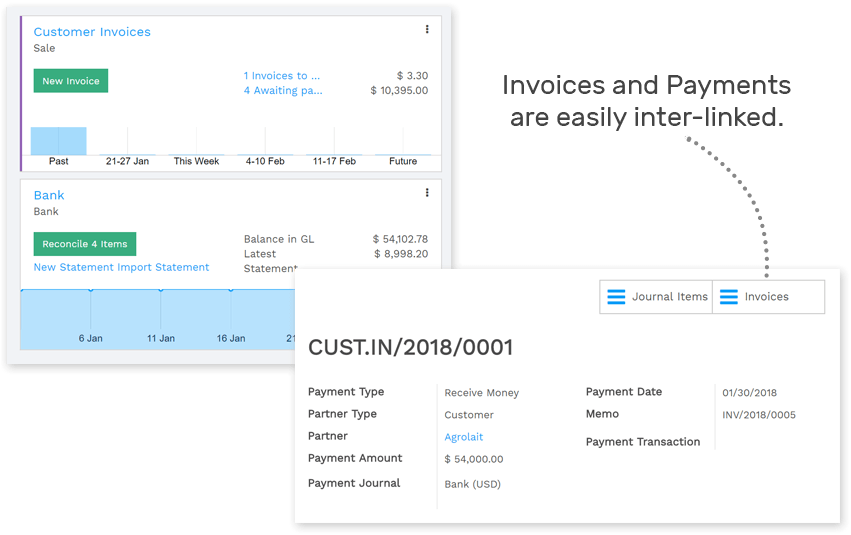Open the Customer Invoices title link

coord(92,32)
